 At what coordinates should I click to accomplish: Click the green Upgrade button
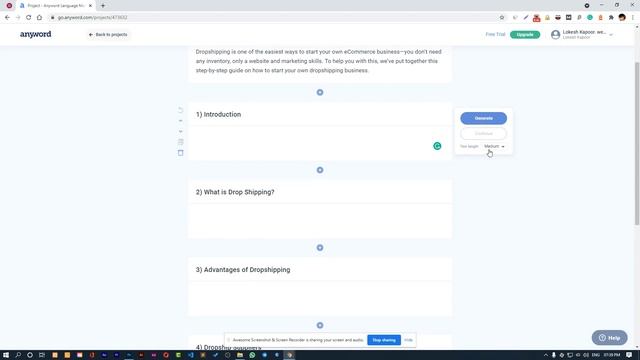click(x=525, y=35)
